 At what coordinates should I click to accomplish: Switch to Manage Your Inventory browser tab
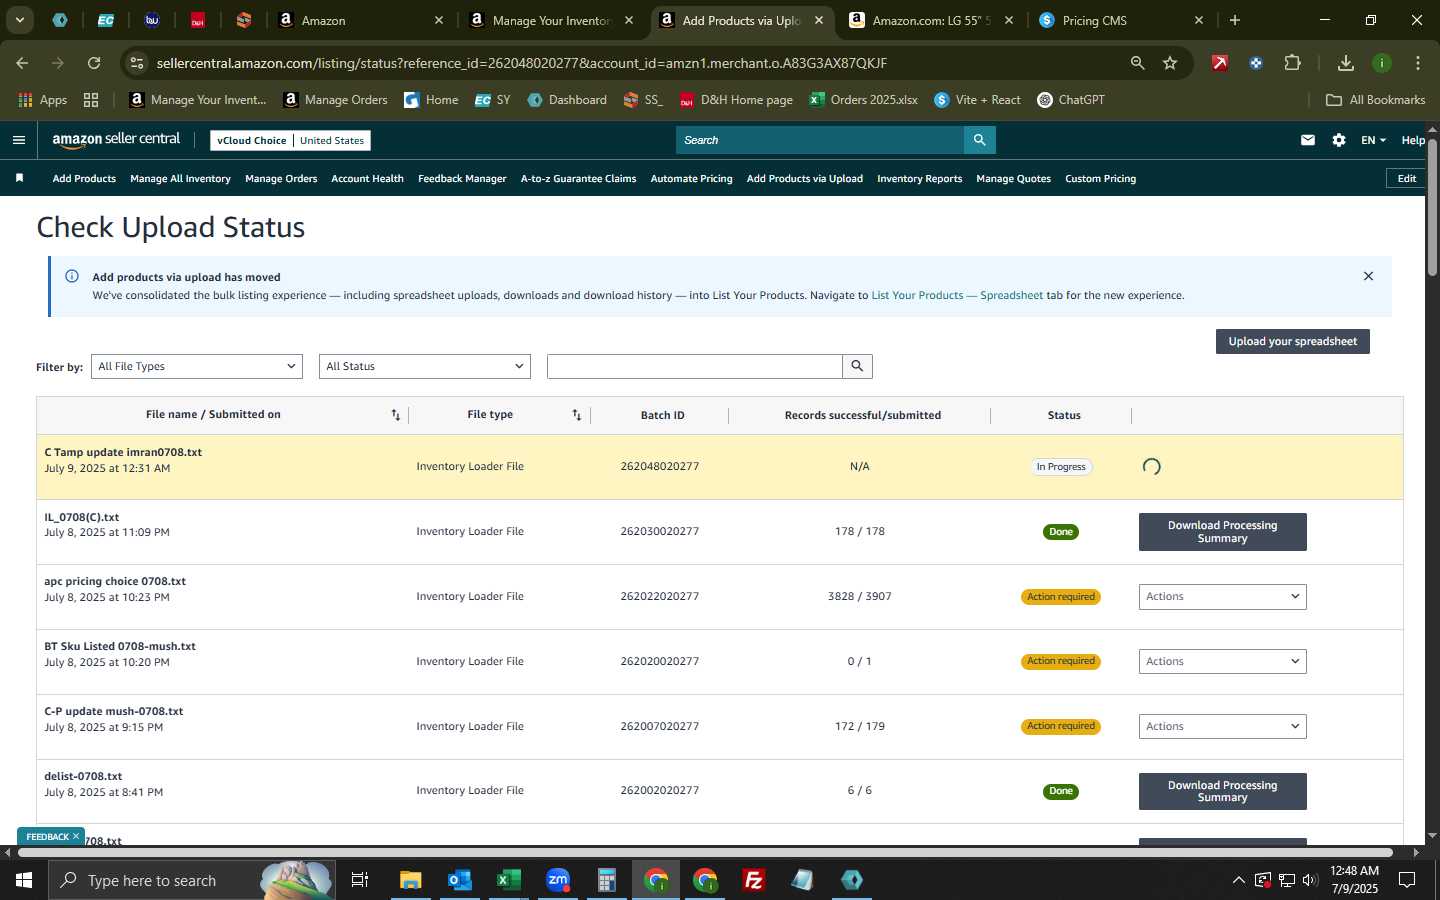[552, 20]
